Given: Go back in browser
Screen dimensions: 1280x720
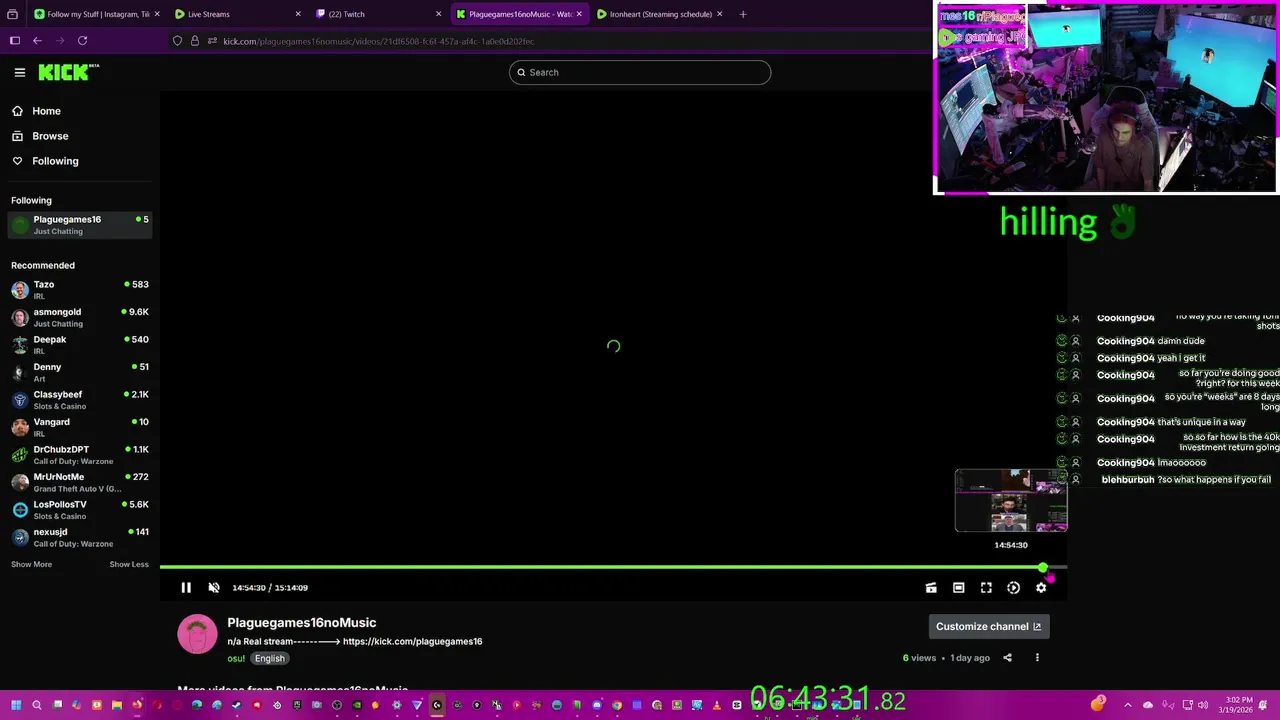Looking at the screenshot, I should (37, 41).
